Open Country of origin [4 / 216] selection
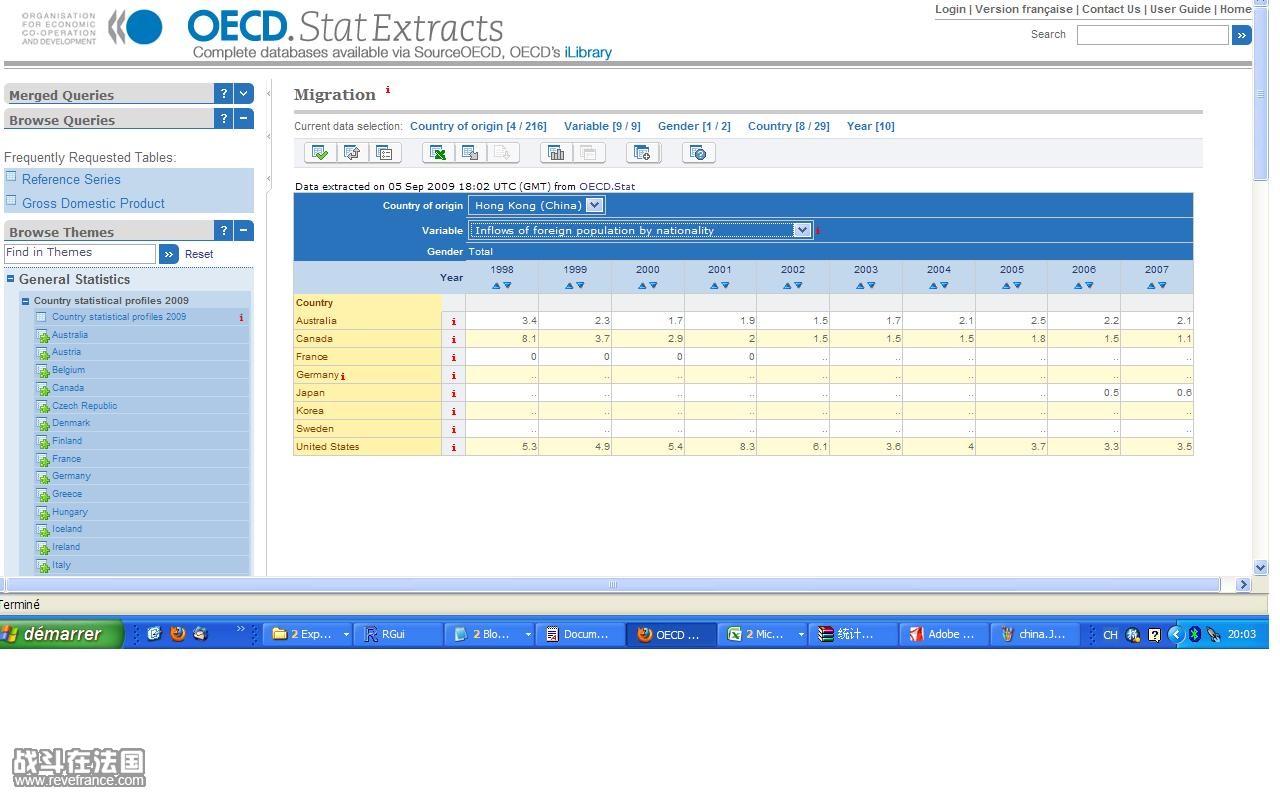 [x=478, y=126]
